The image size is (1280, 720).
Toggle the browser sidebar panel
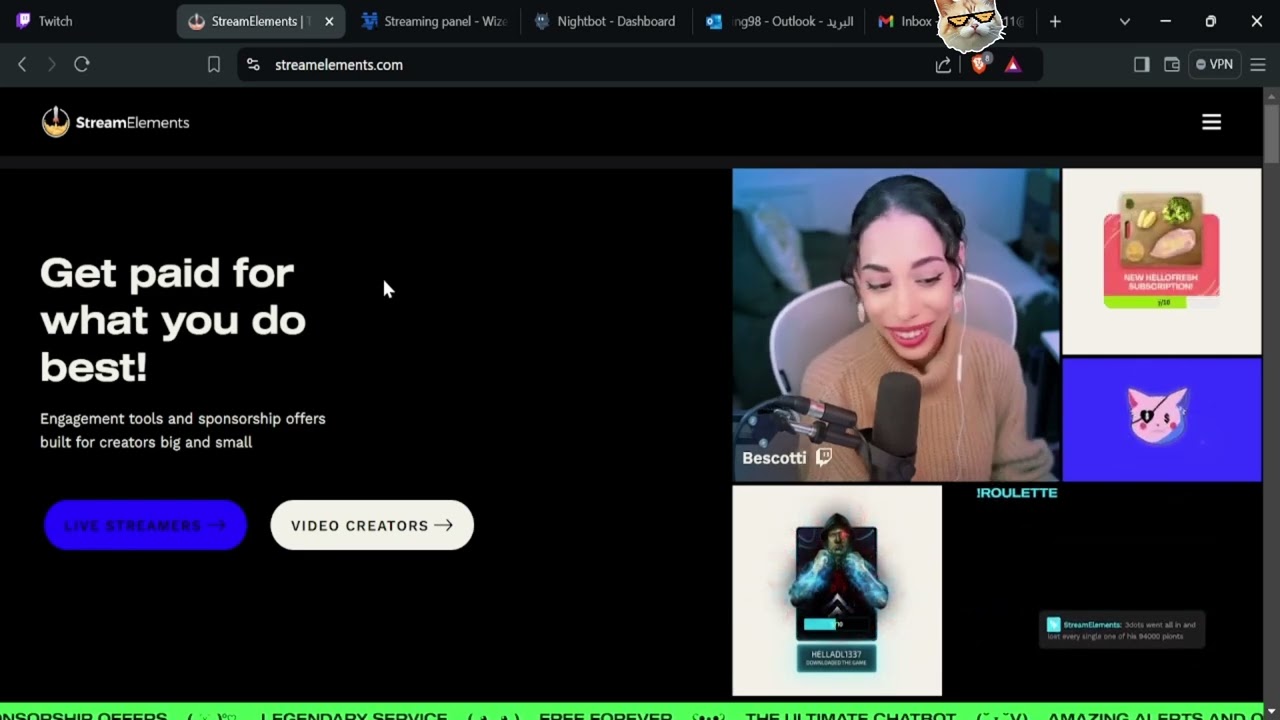point(1141,64)
